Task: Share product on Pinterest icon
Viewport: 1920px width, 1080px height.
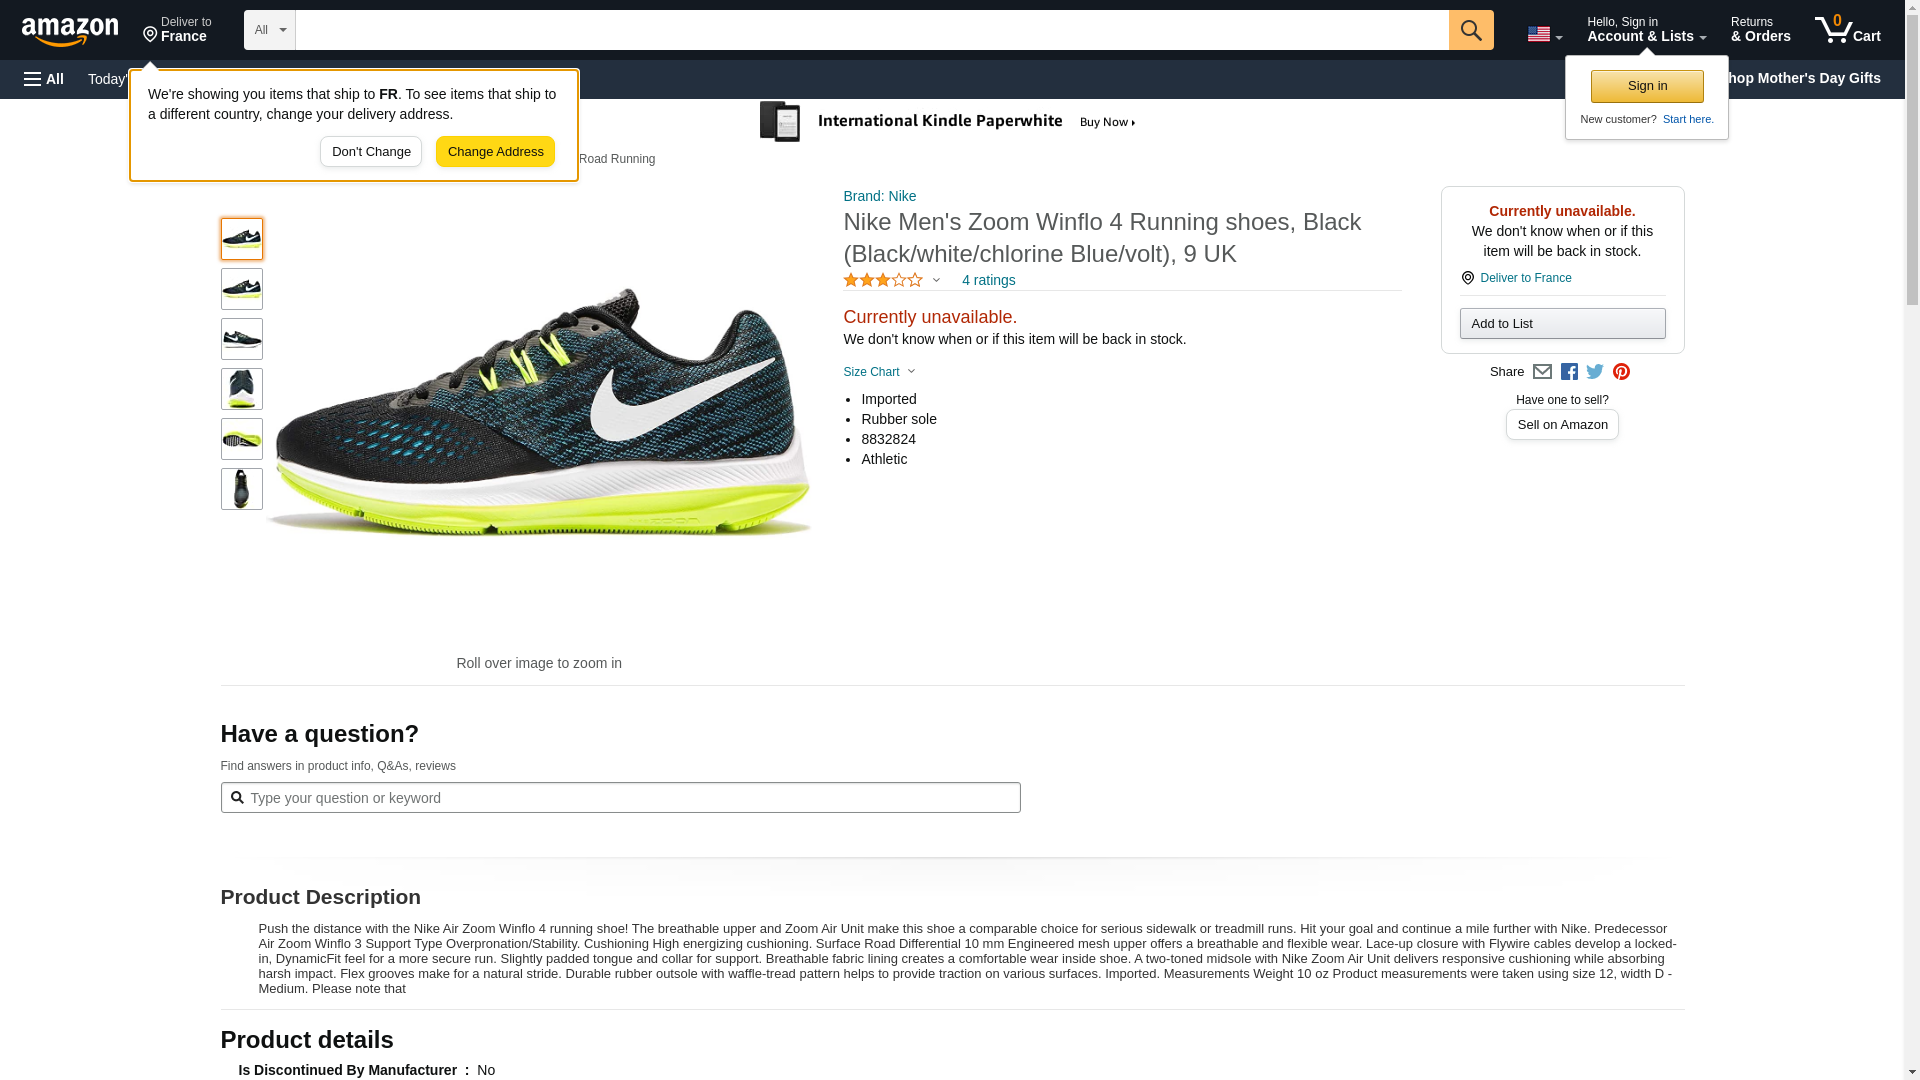Action: tap(1621, 372)
